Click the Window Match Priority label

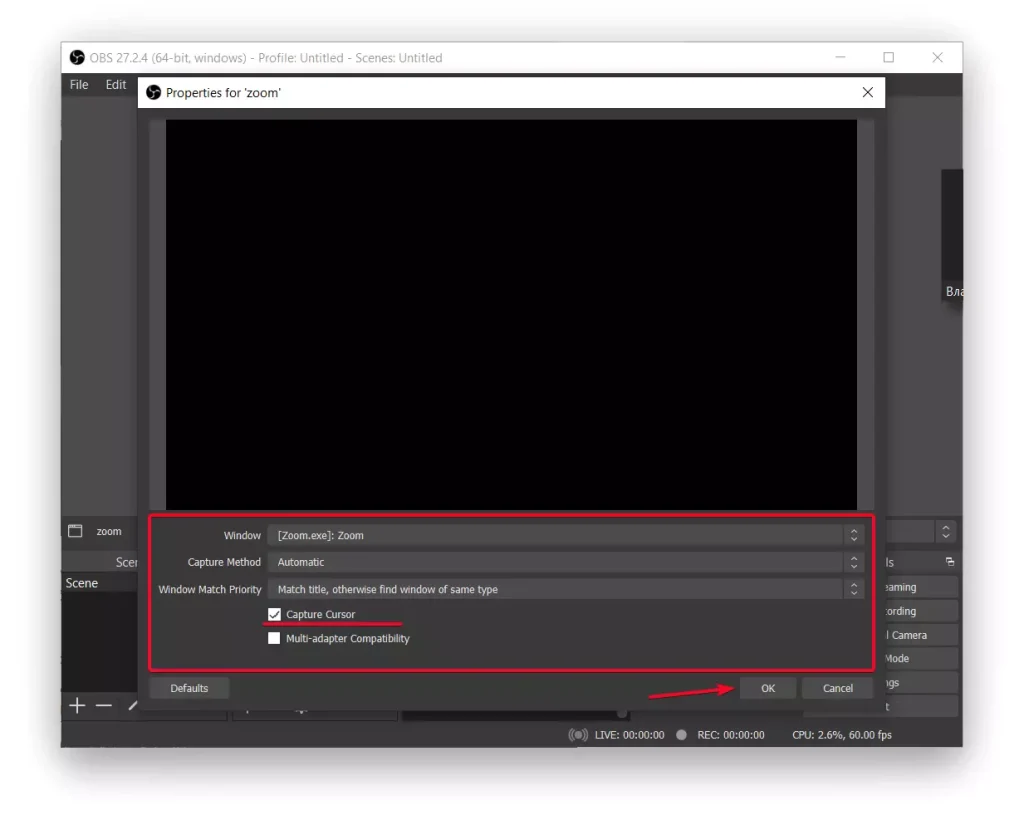pyautogui.click(x=210, y=589)
